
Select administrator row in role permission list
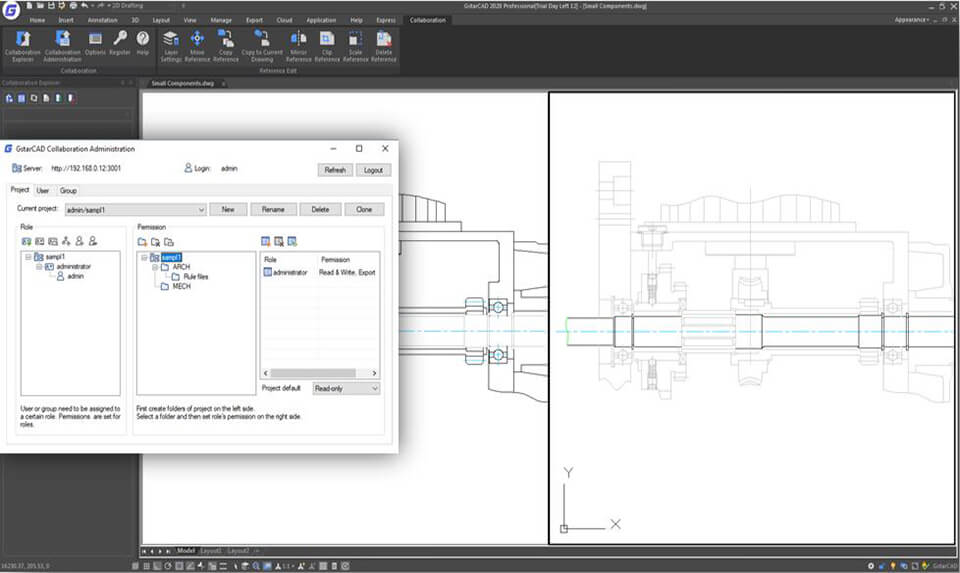[320, 272]
